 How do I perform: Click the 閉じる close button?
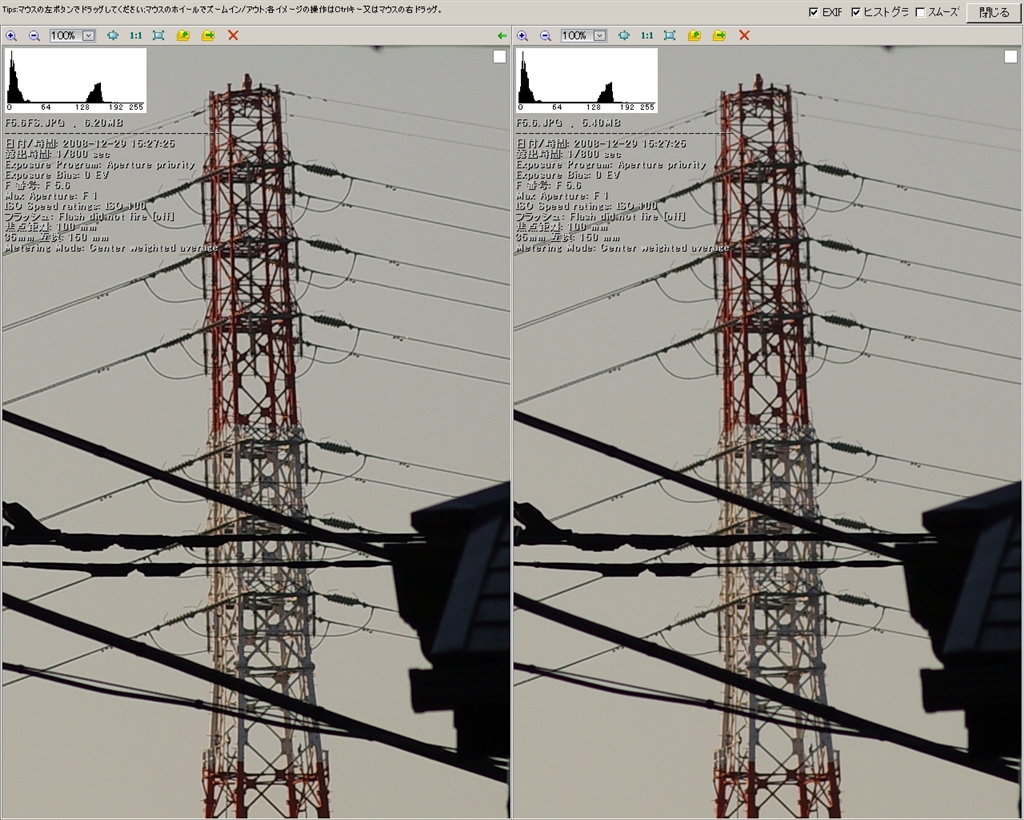[993, 12]
